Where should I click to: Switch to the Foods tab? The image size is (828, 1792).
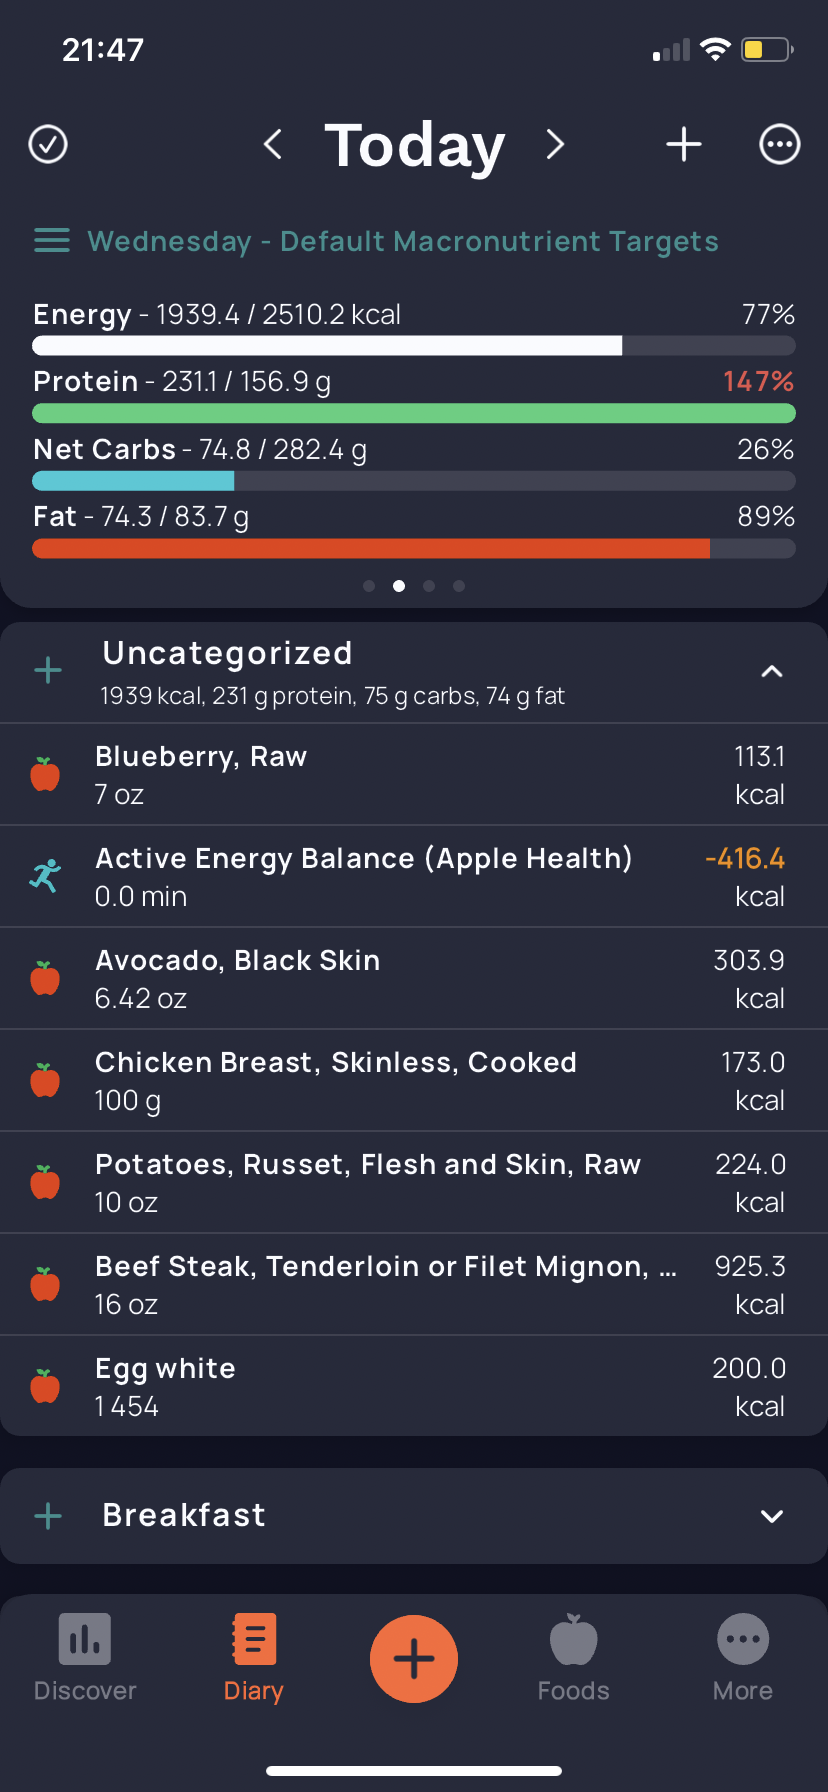click(x=573, y=1658)
